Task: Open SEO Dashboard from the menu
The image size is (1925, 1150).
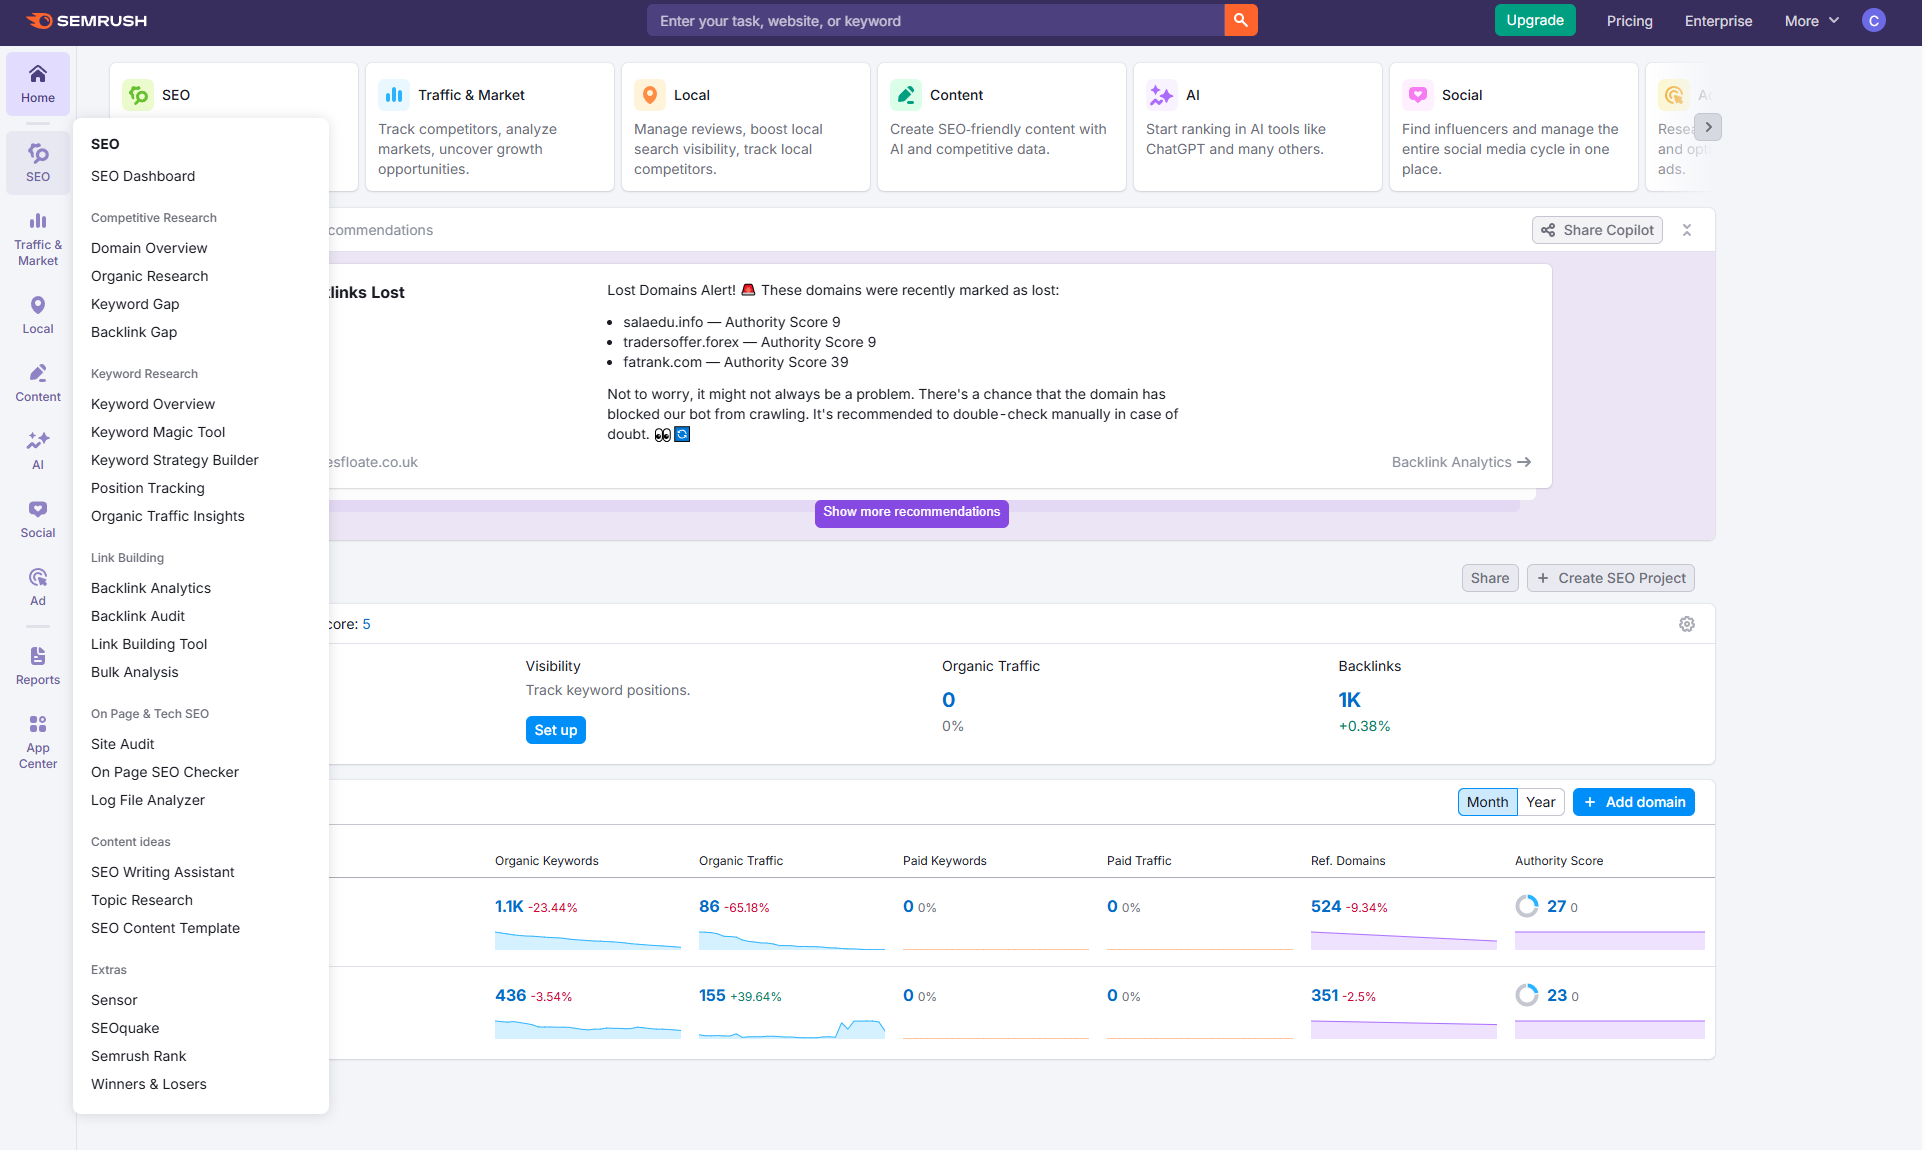Action: coord(143,176)
